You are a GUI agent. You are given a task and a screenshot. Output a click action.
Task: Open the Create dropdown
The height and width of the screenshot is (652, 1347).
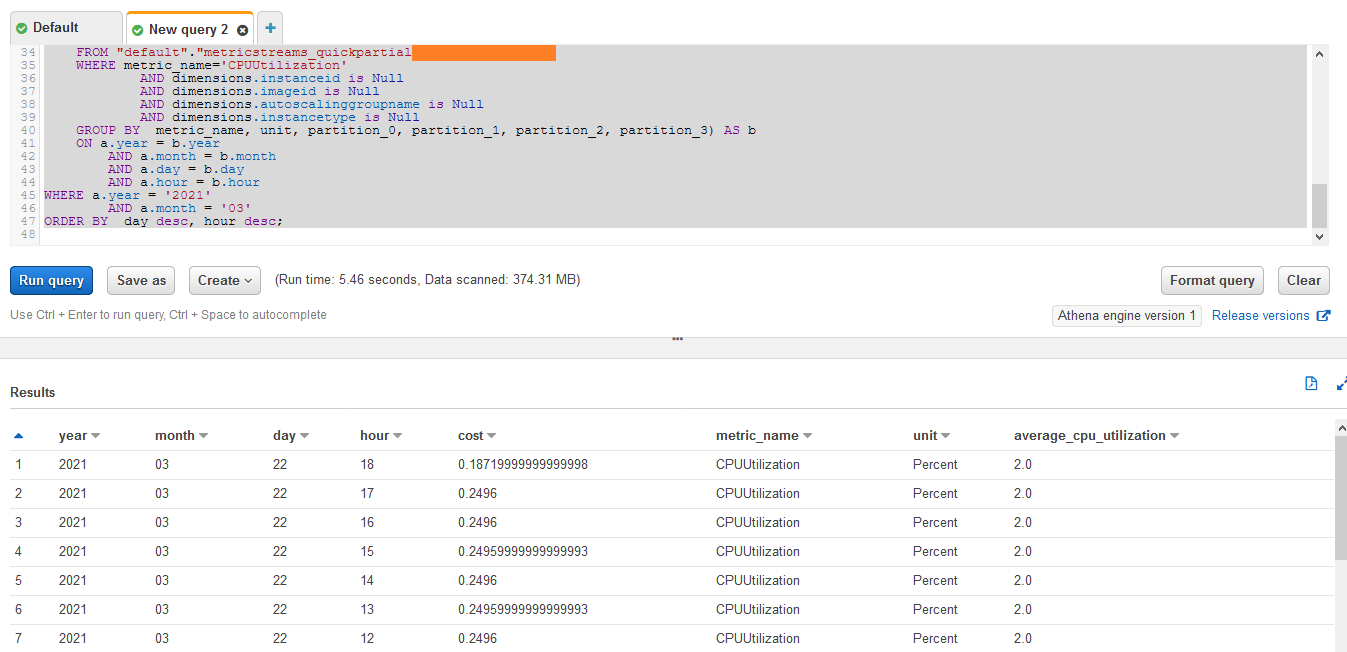[x=224, y=280]
